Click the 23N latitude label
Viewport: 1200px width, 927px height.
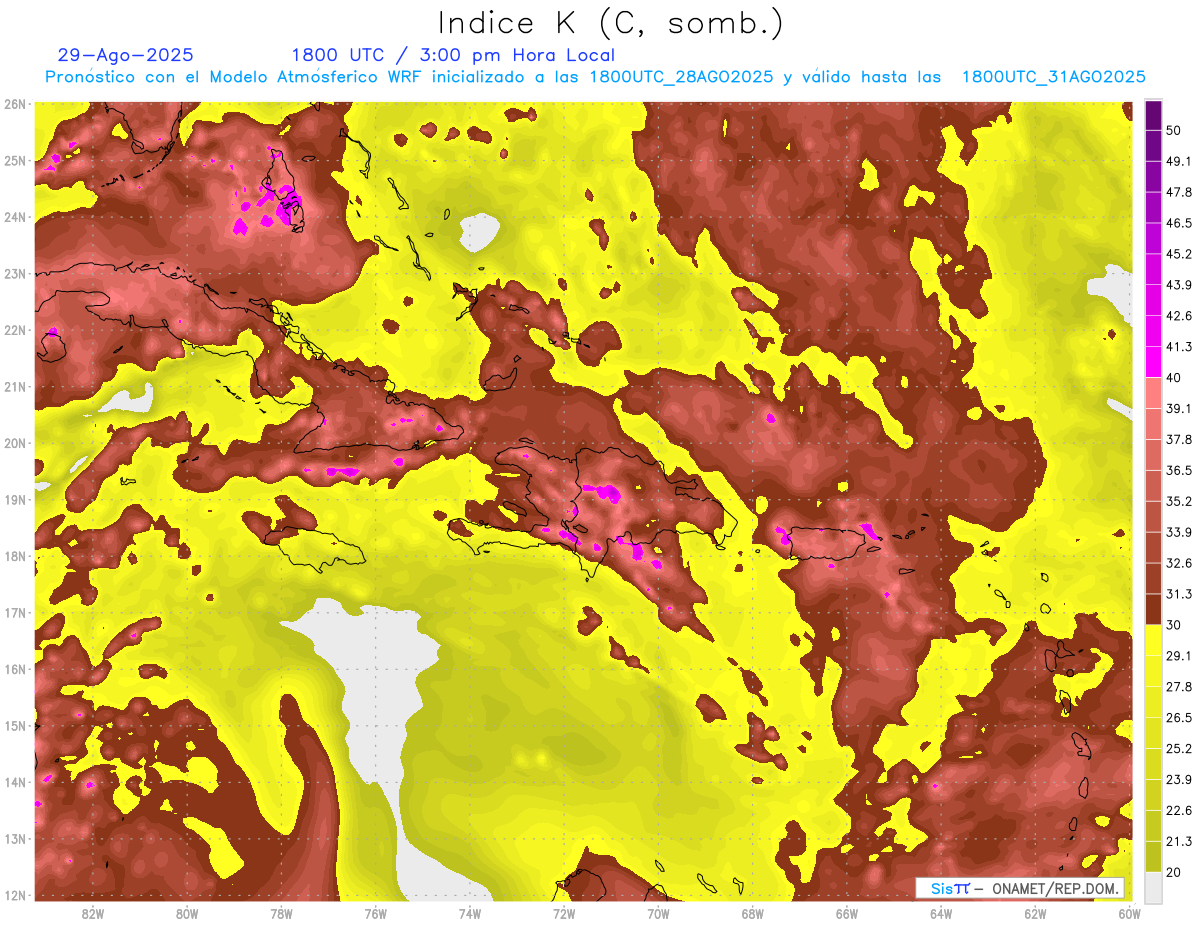point(15,273)
